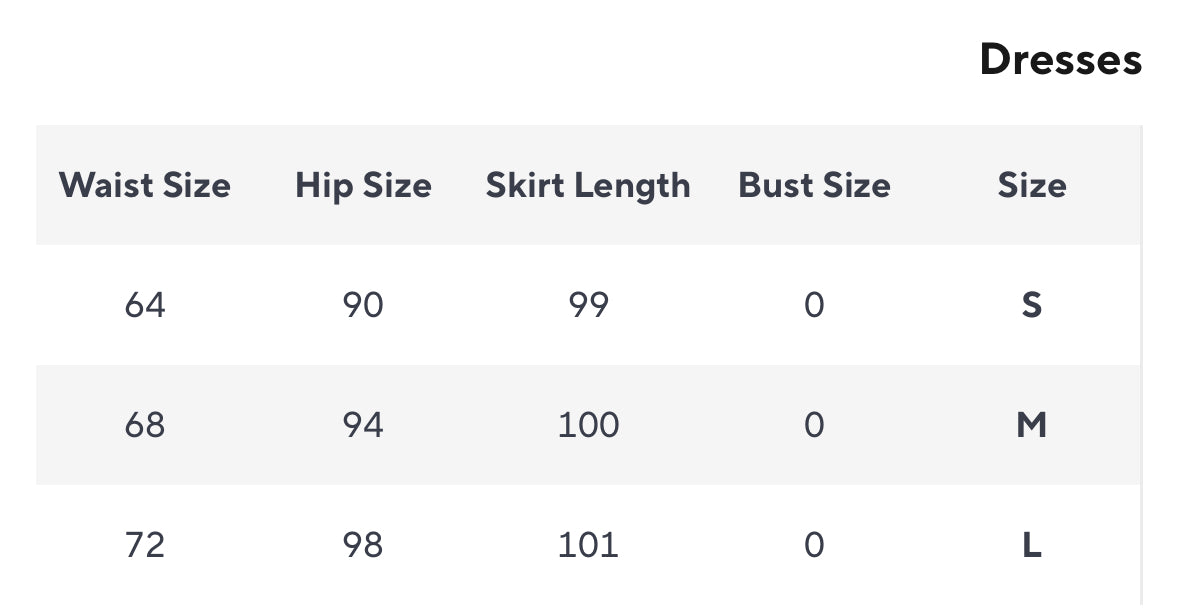Click the waist size value 72

click(145, 545)
